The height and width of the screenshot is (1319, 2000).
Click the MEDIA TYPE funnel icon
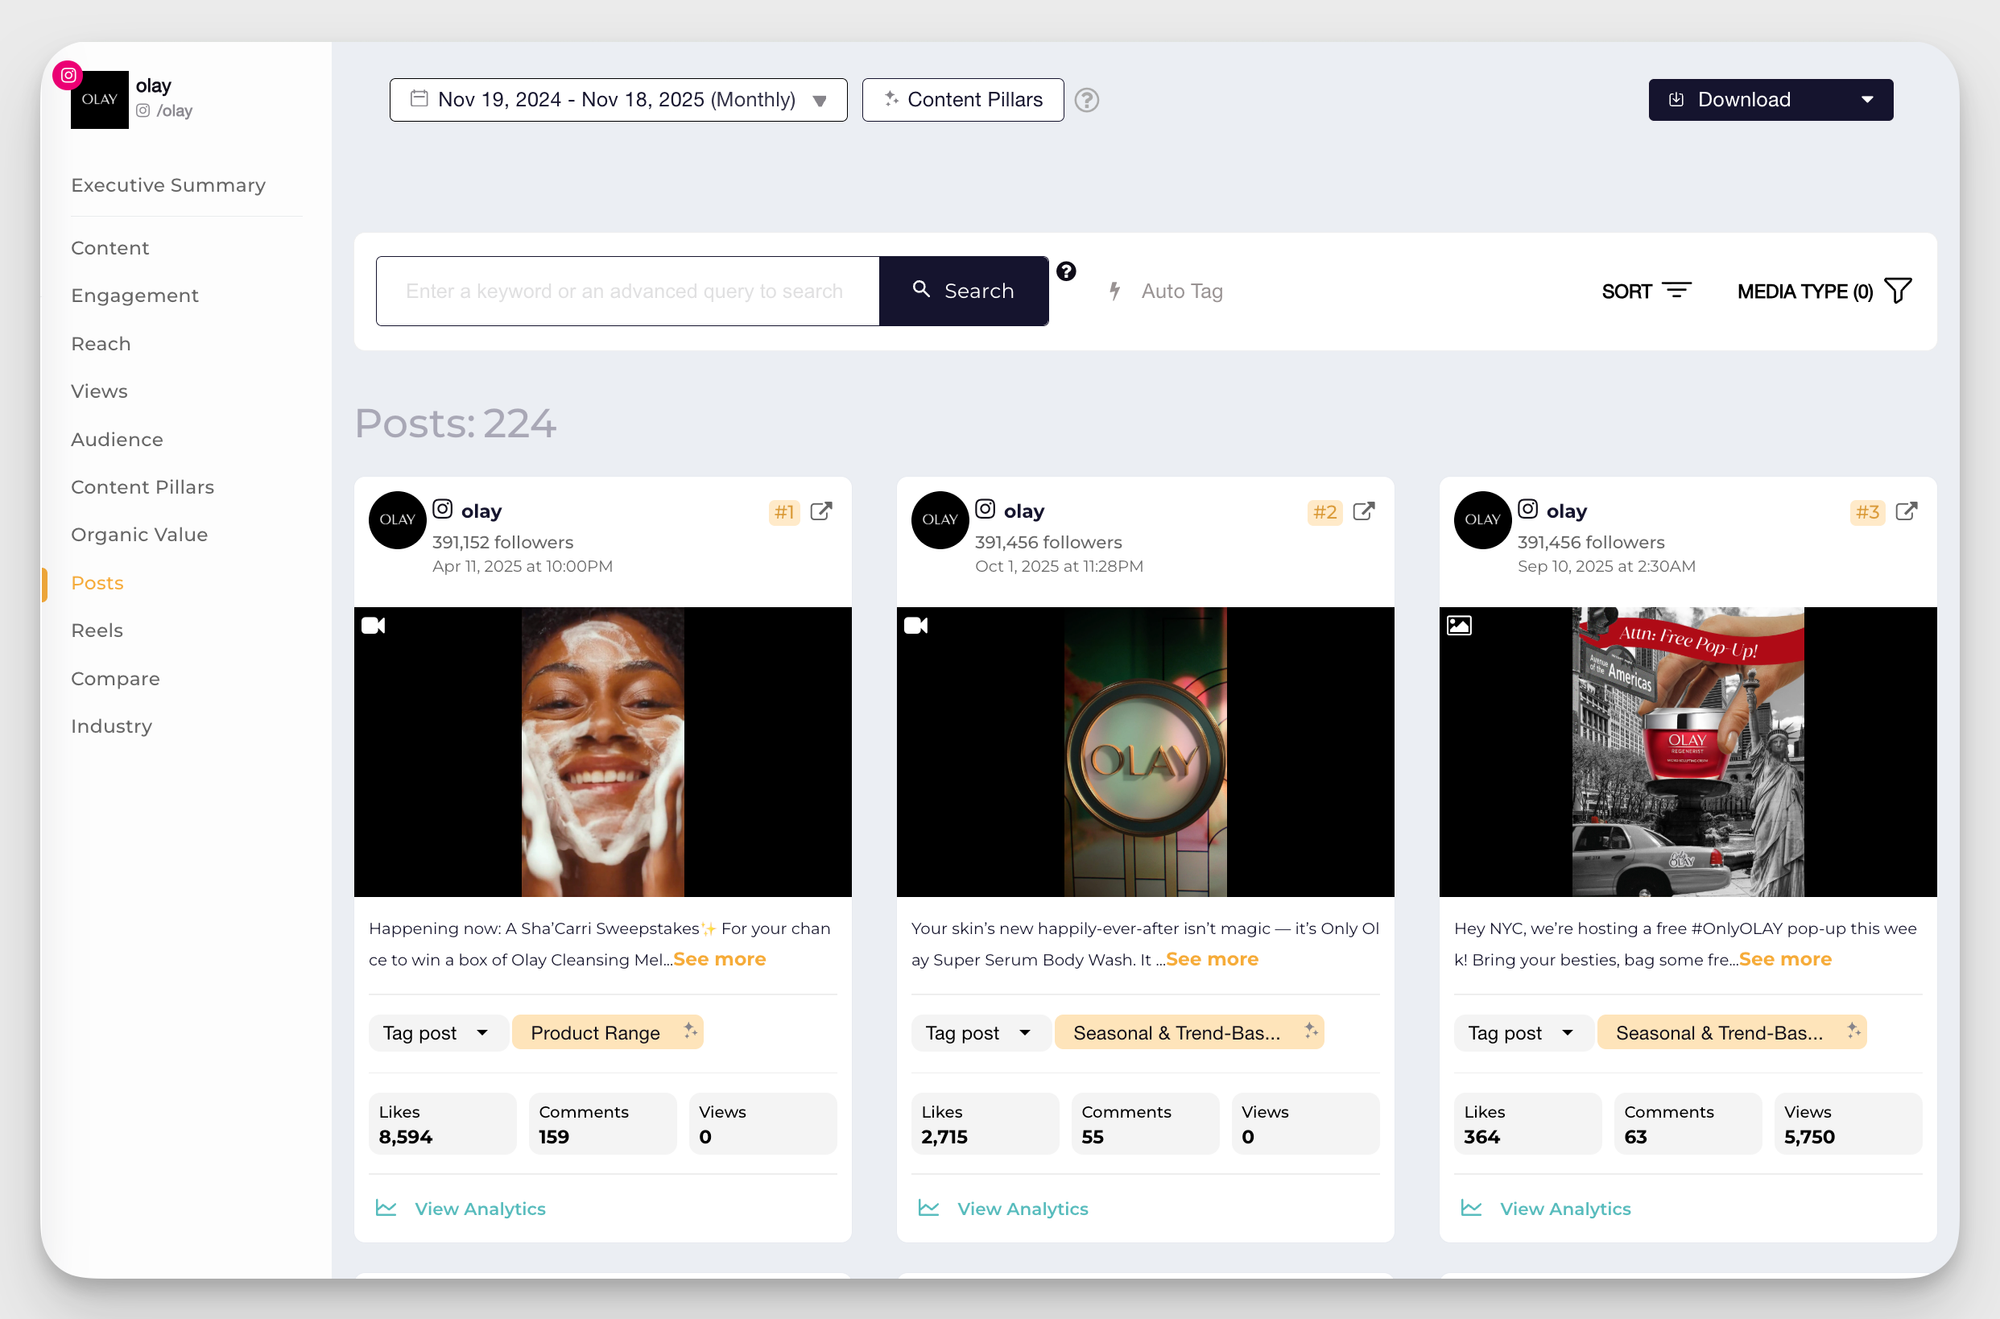point(1898,290)
